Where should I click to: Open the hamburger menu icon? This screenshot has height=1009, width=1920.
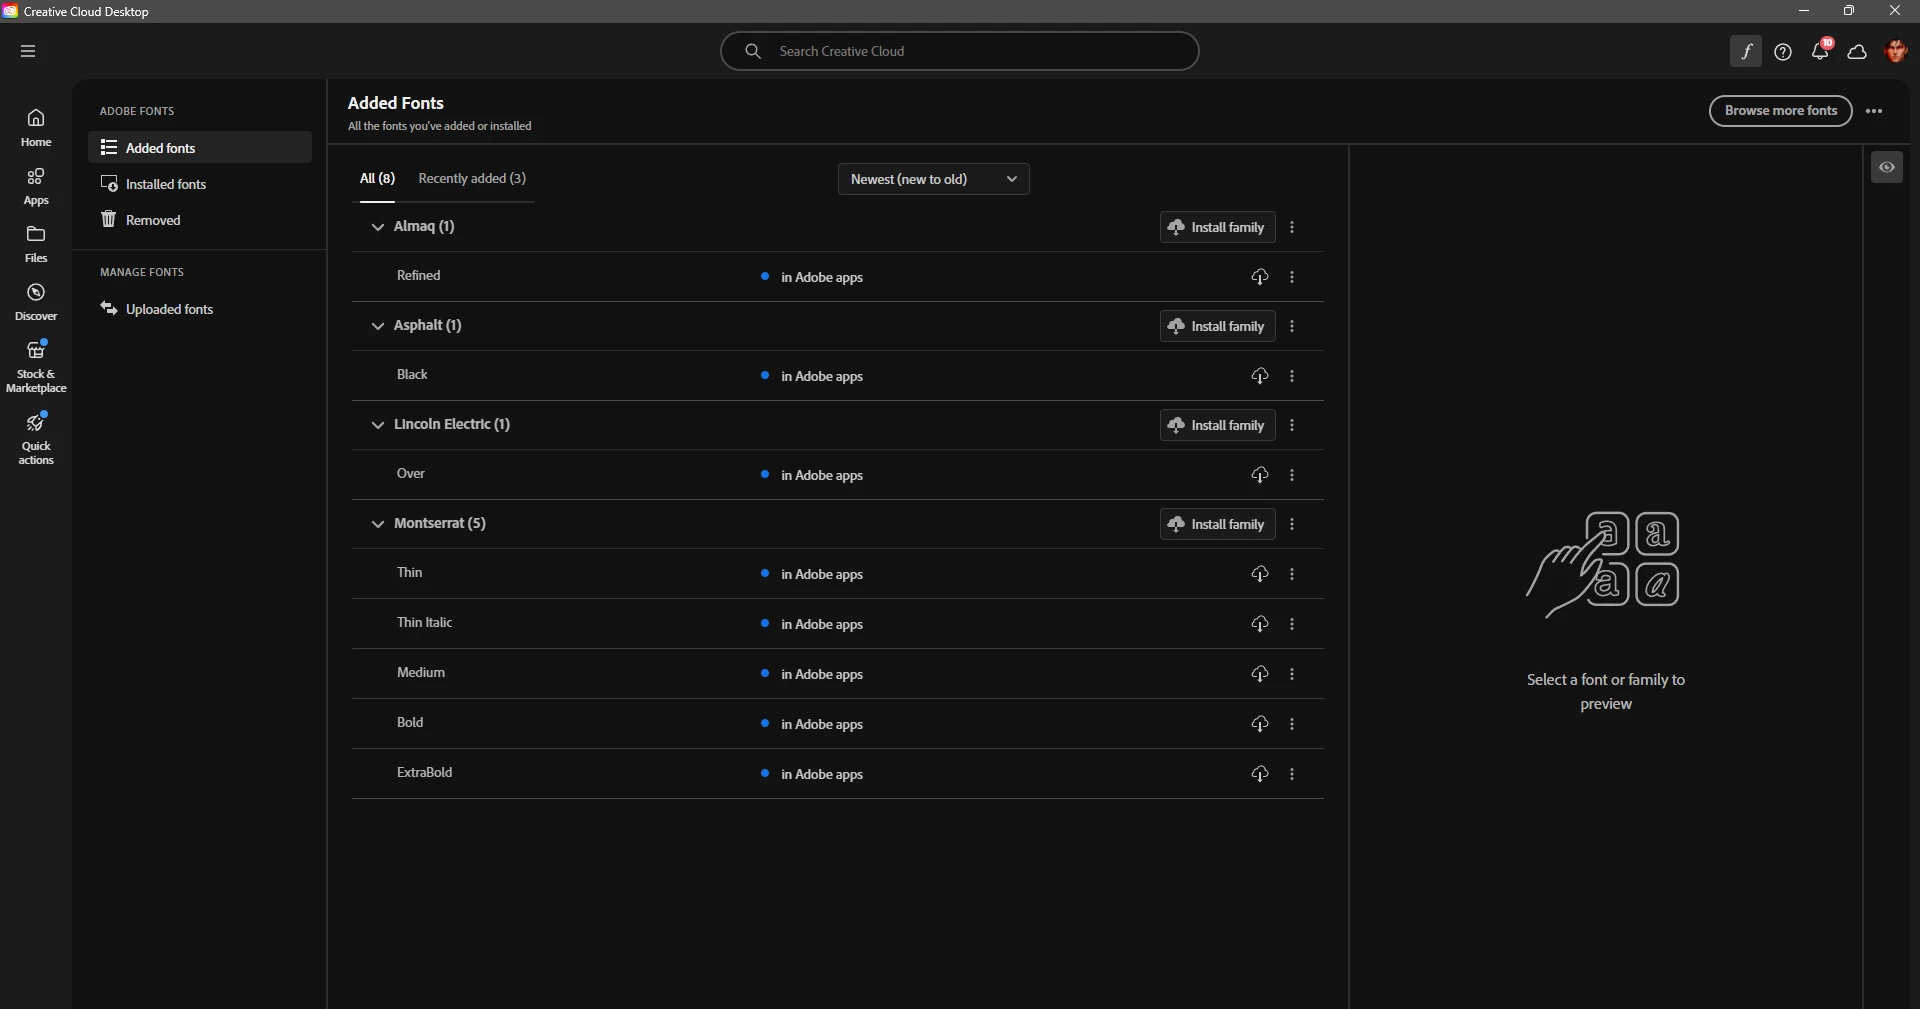point(28,51)
